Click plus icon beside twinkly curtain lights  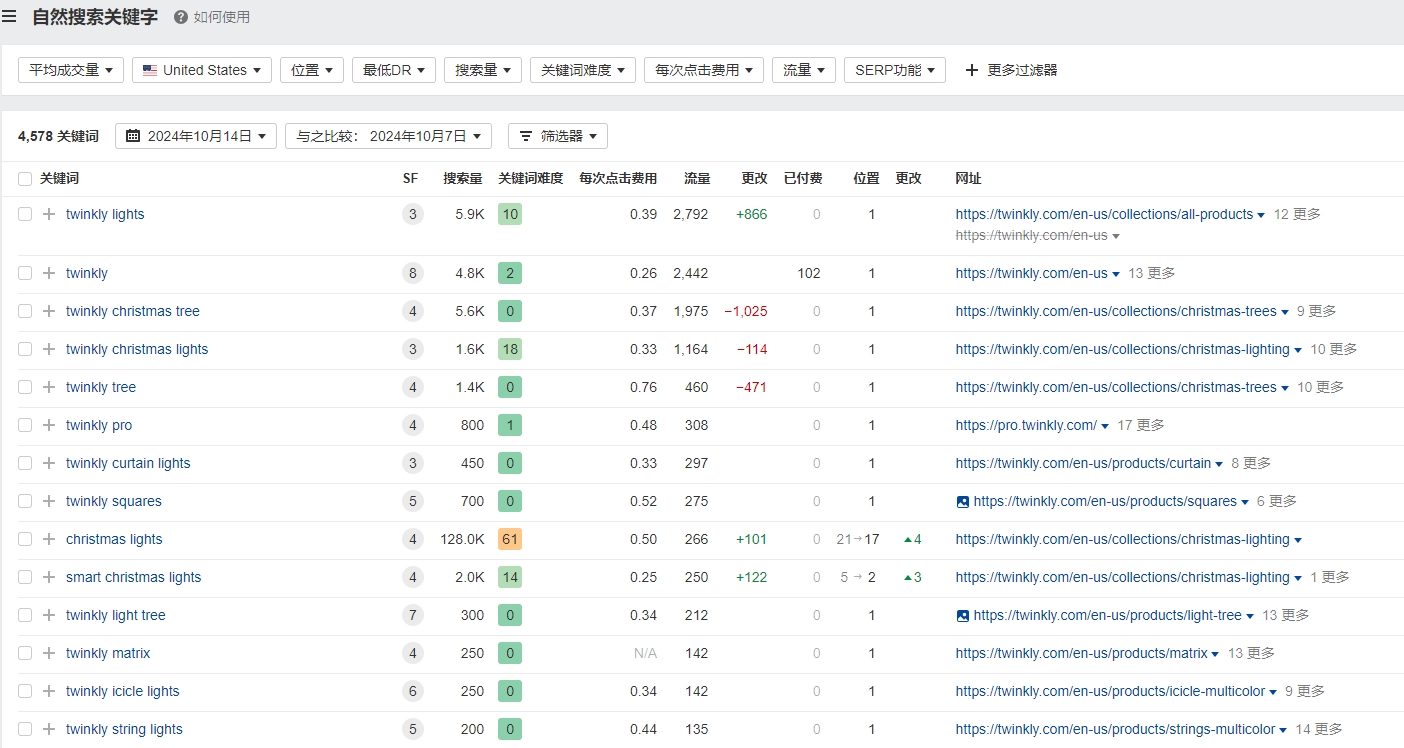(49, 463)
